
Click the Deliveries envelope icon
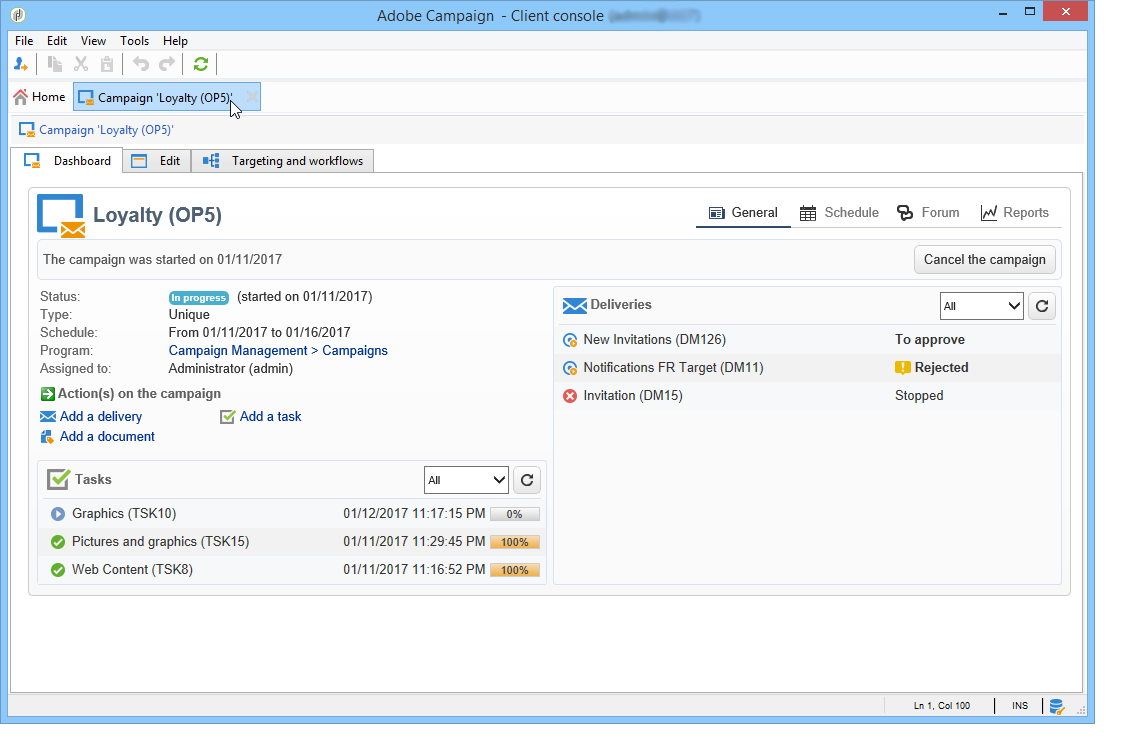[574, 305]
